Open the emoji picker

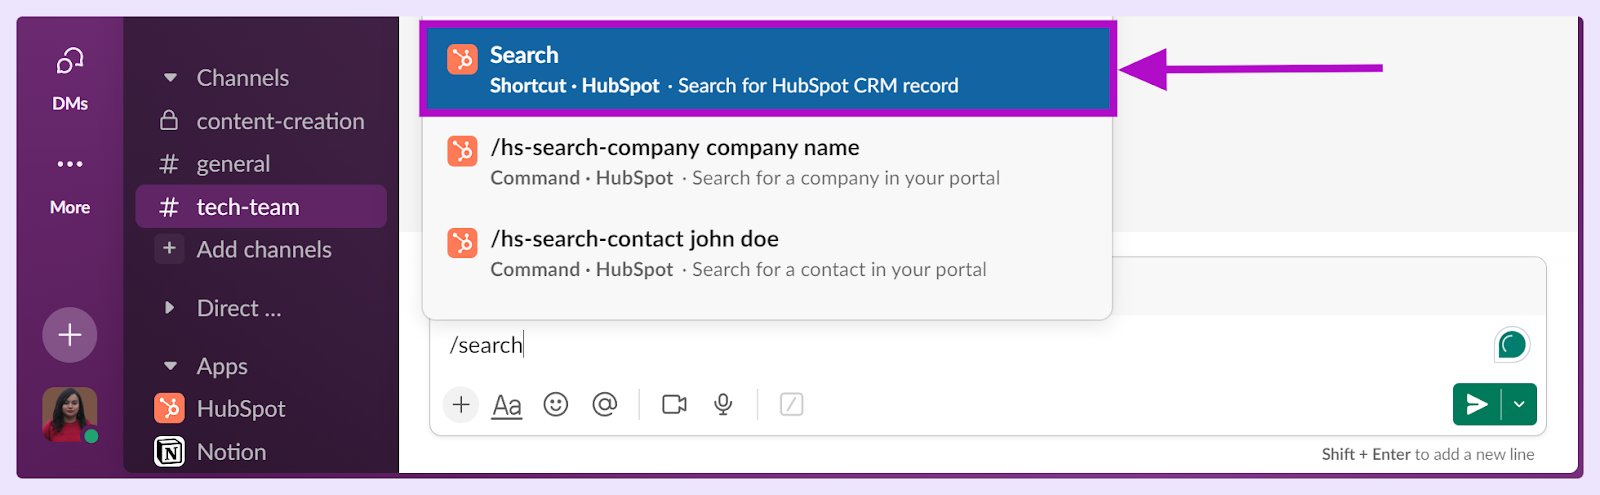pos(556,404)
